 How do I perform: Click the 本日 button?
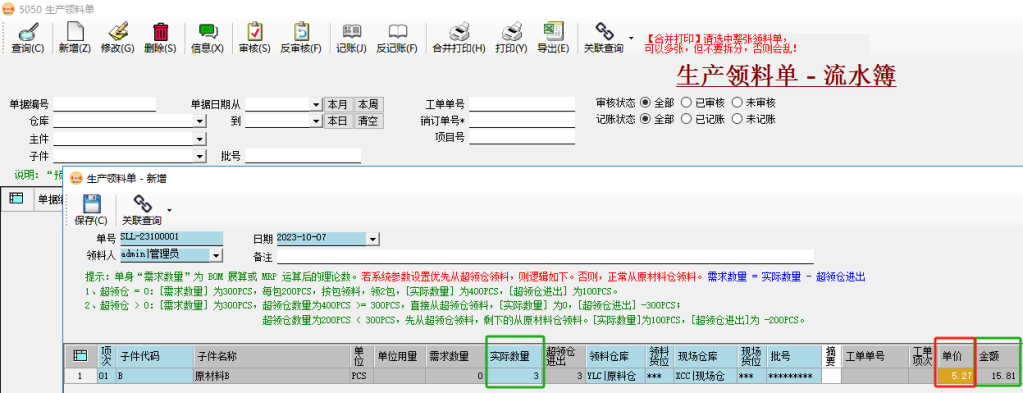(337, 121)
